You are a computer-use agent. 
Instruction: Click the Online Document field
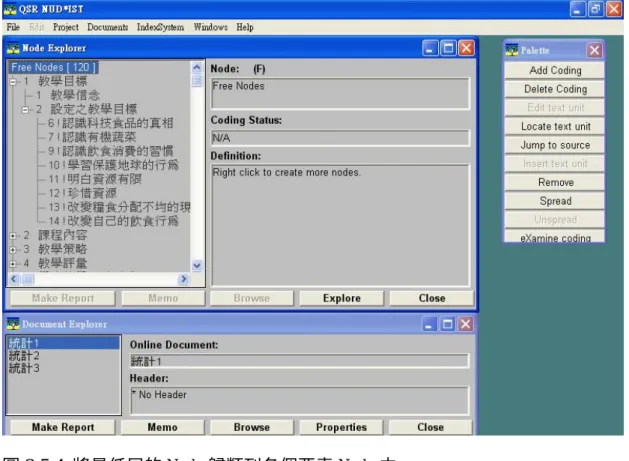[299, 361]
